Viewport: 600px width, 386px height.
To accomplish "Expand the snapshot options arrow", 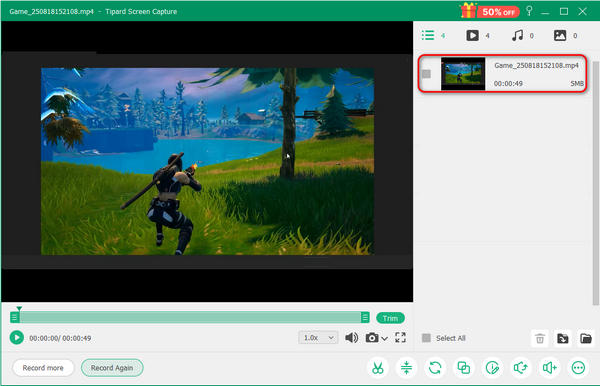I will 385,338.
